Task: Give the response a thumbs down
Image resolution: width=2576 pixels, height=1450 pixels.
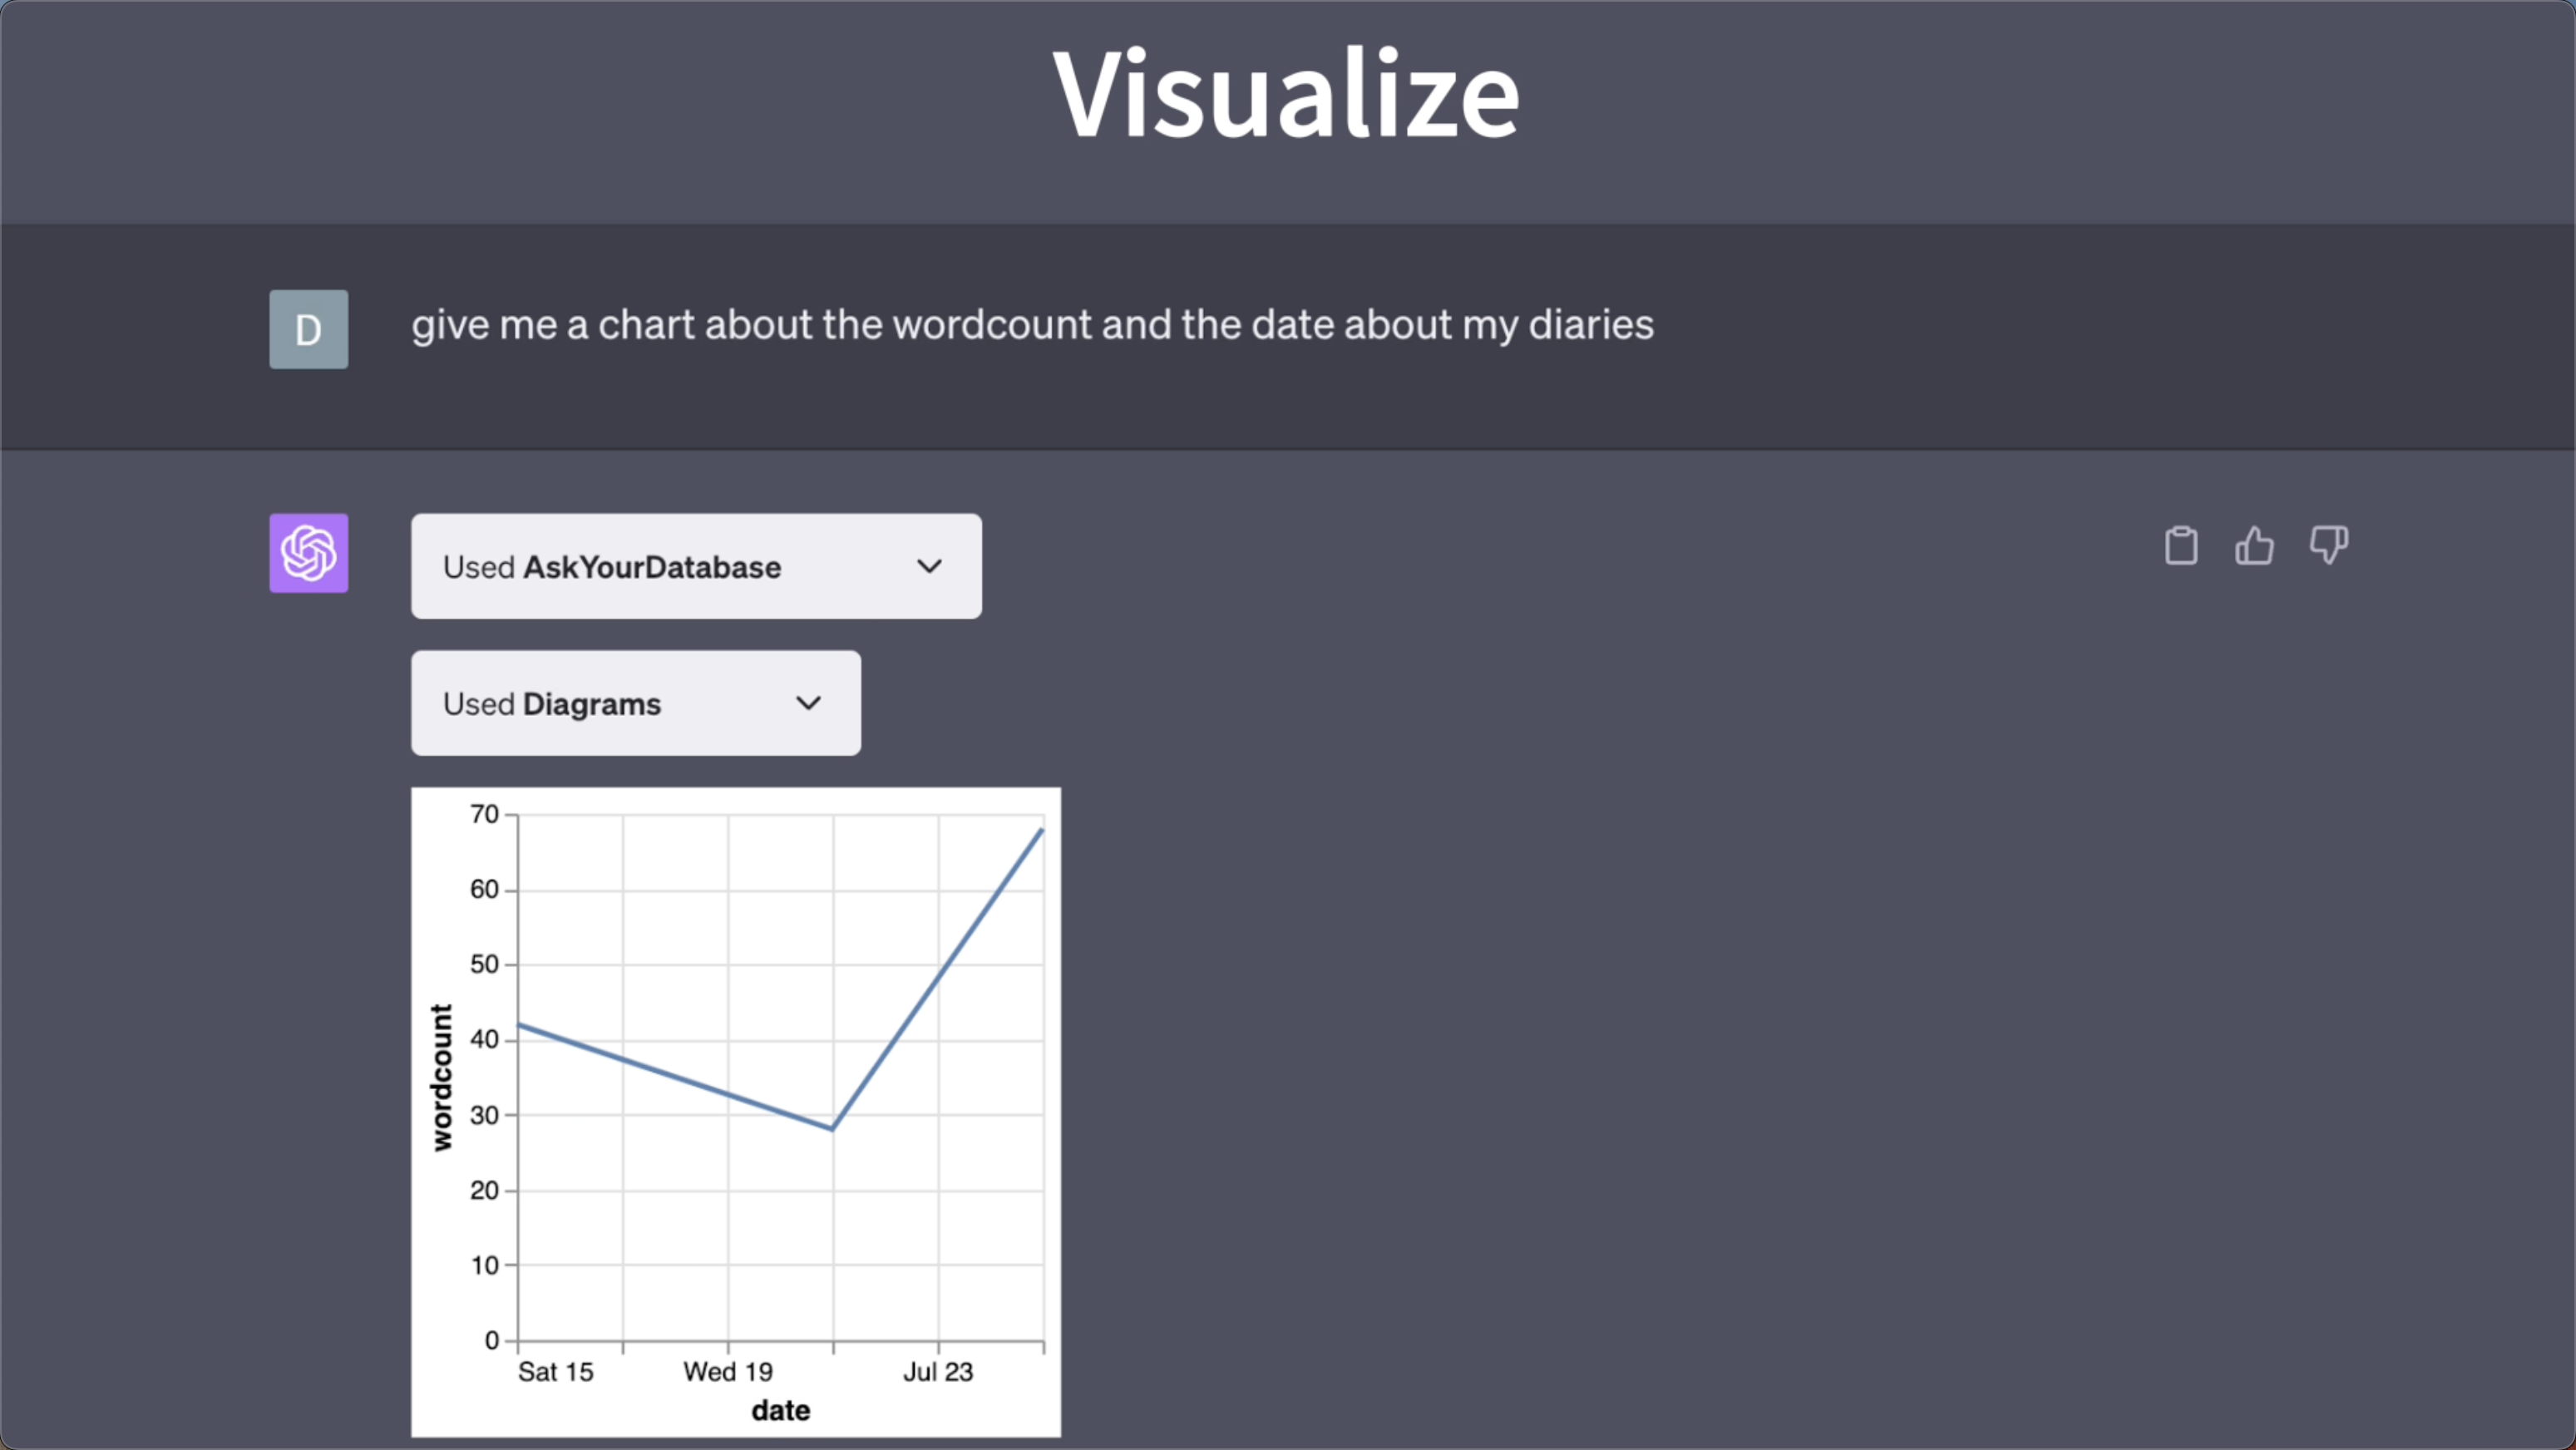Action: 2328,546
